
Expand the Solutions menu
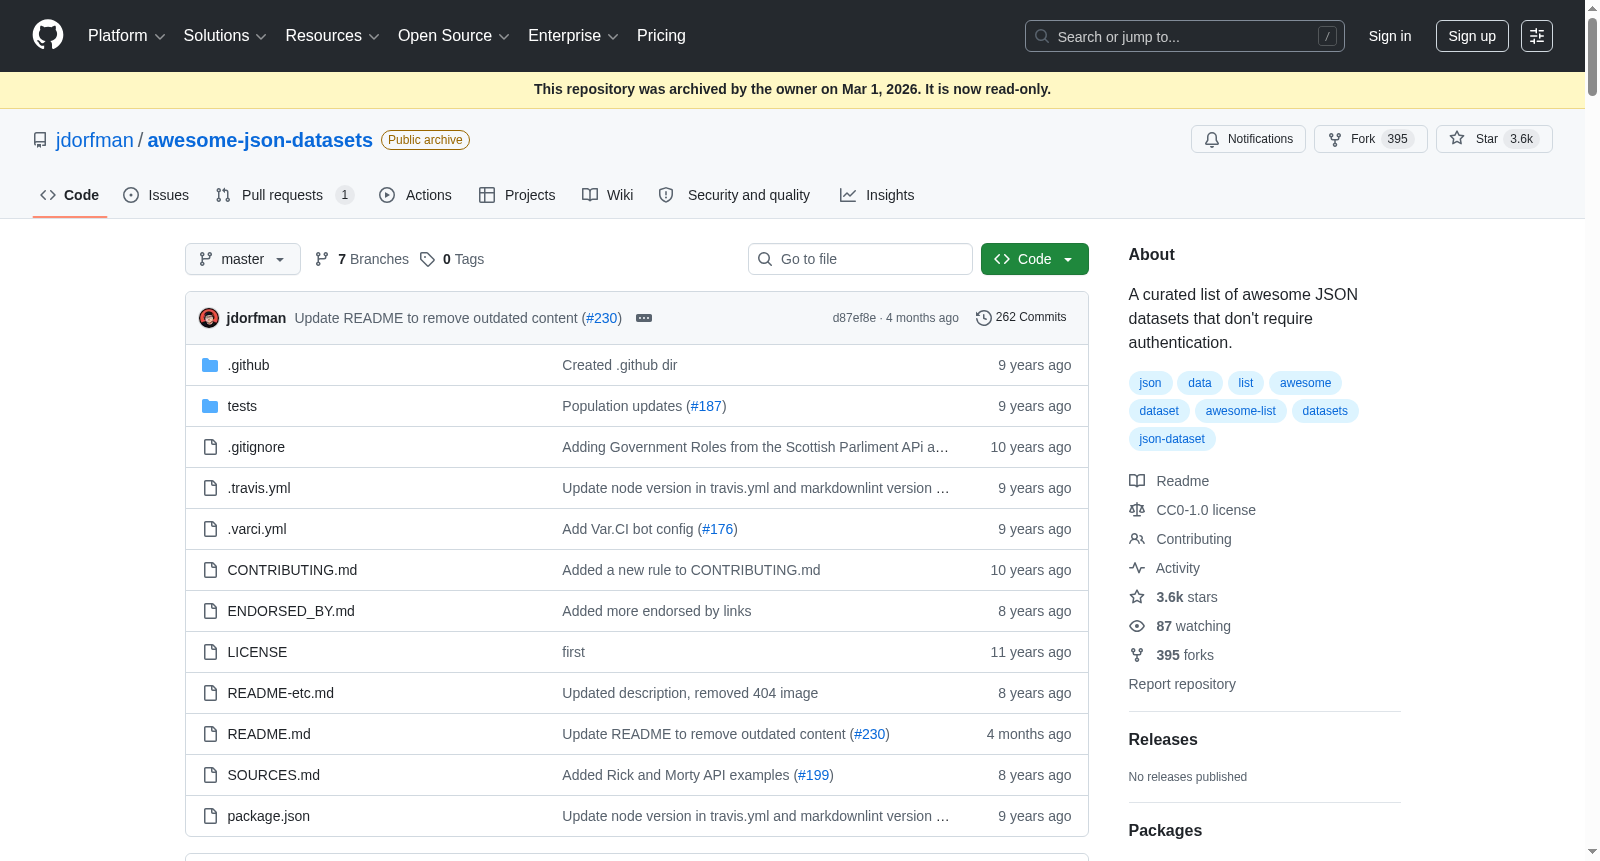point(225,36)
